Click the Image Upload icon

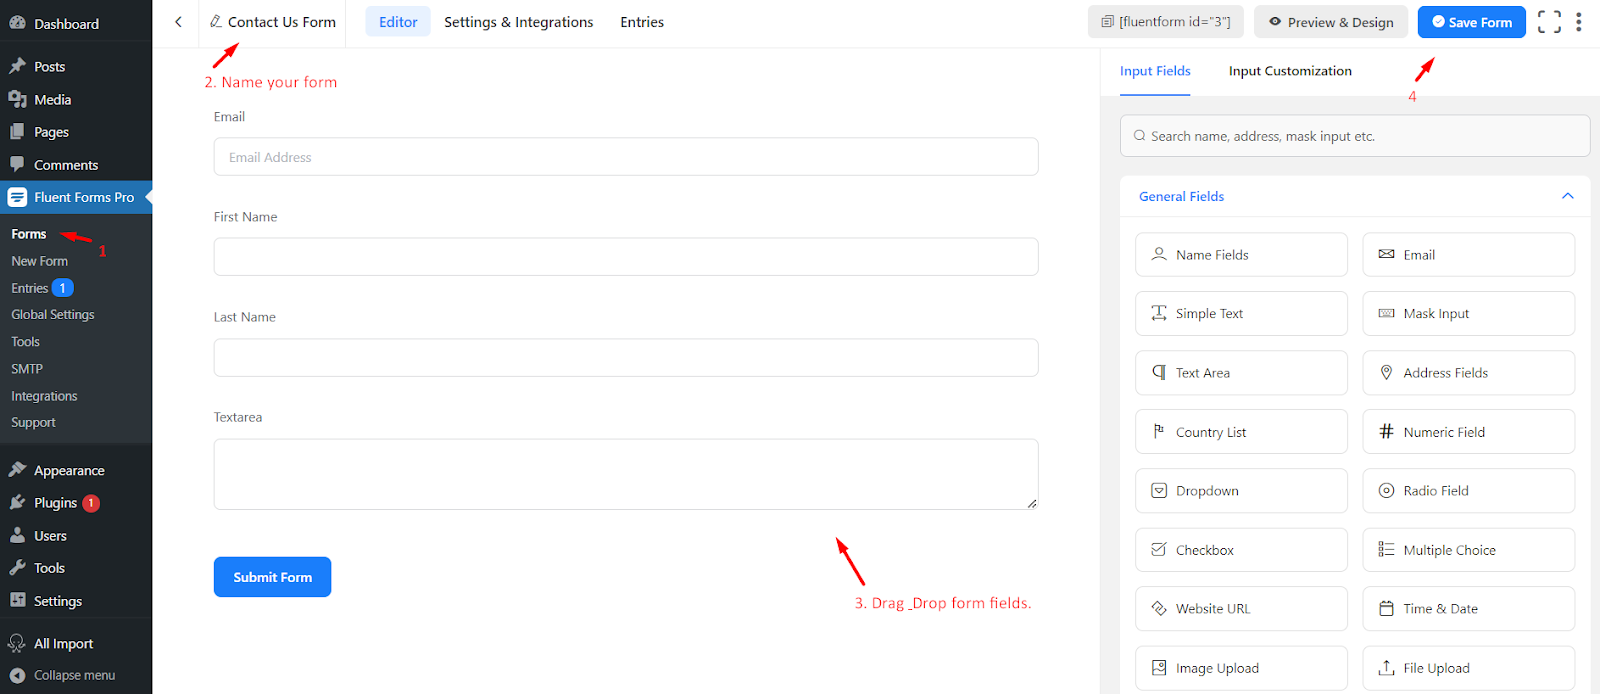pos(1159,667)
